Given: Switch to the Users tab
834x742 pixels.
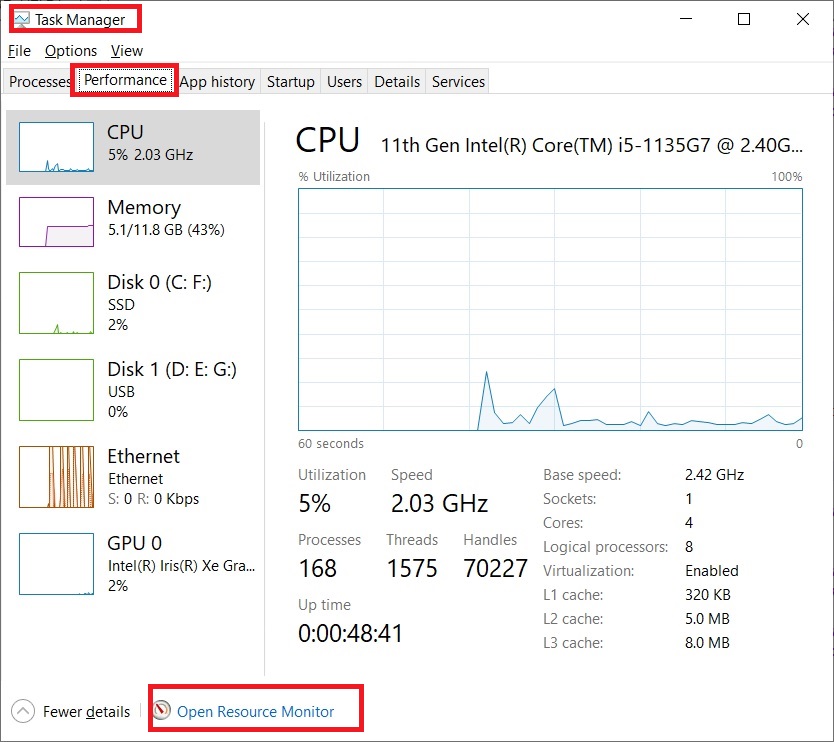Looking at the screenshot, I should 344,82.
